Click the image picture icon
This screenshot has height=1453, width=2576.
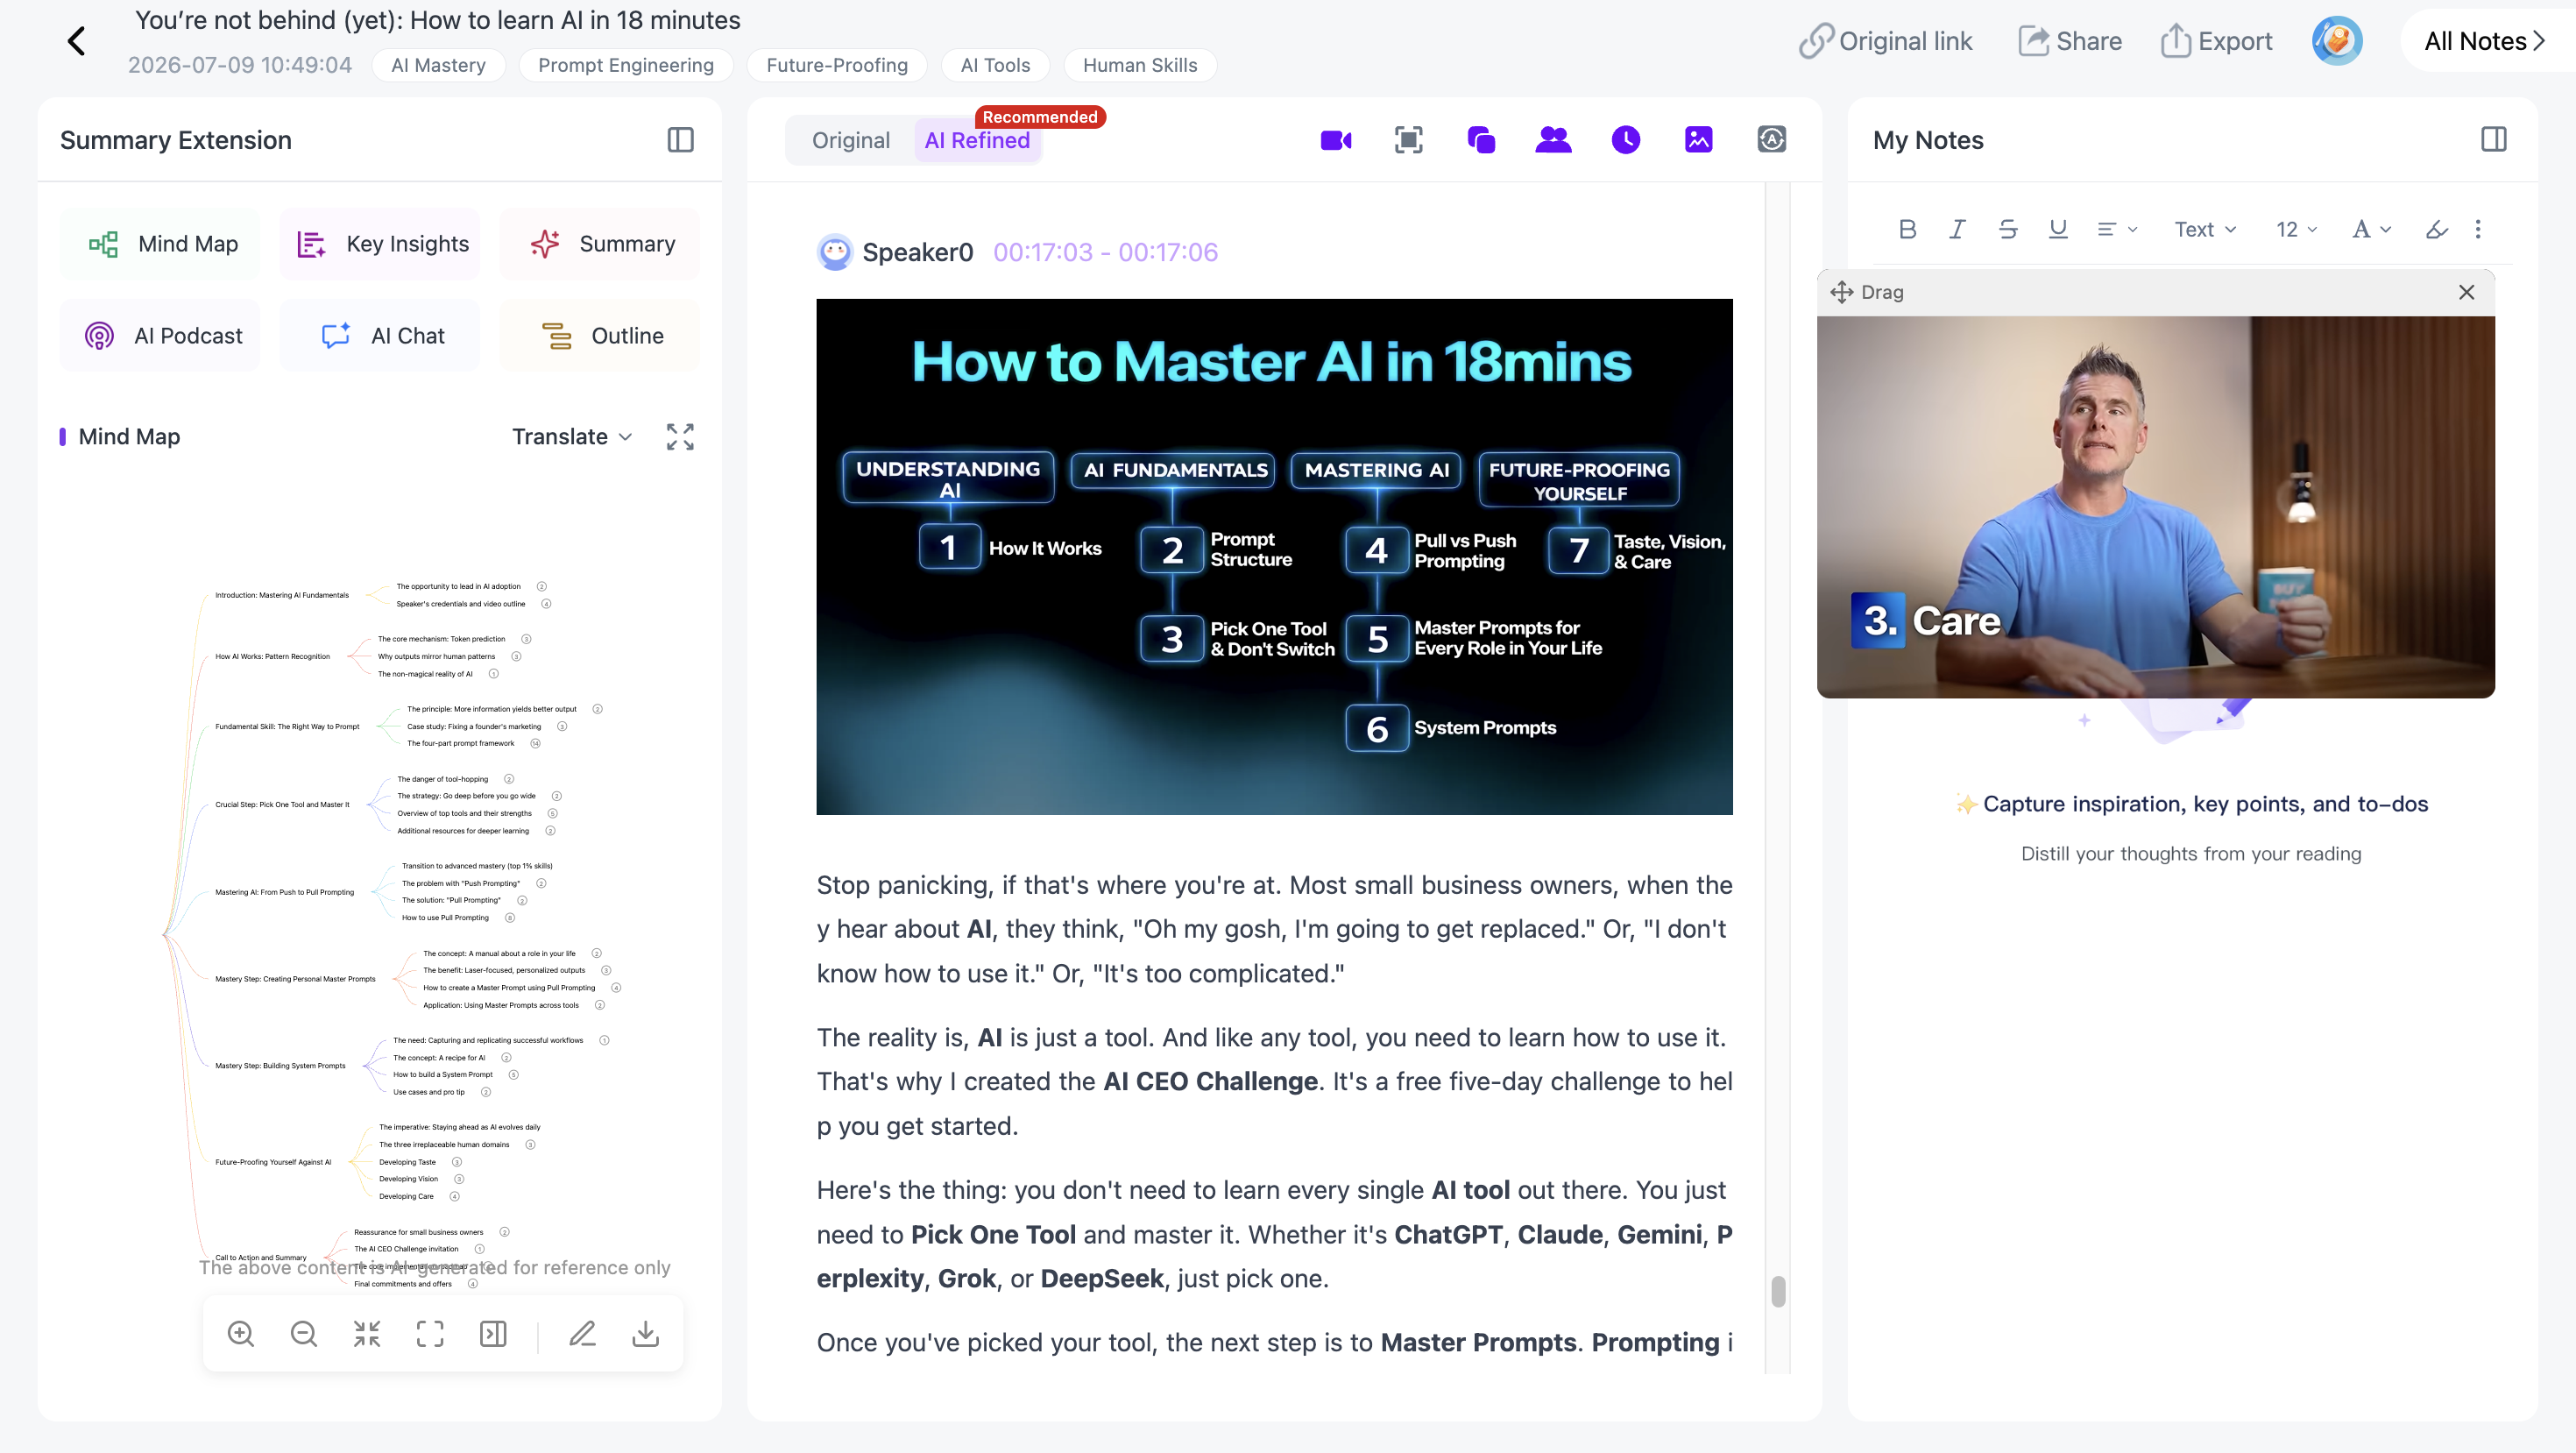pos(1698,140)
